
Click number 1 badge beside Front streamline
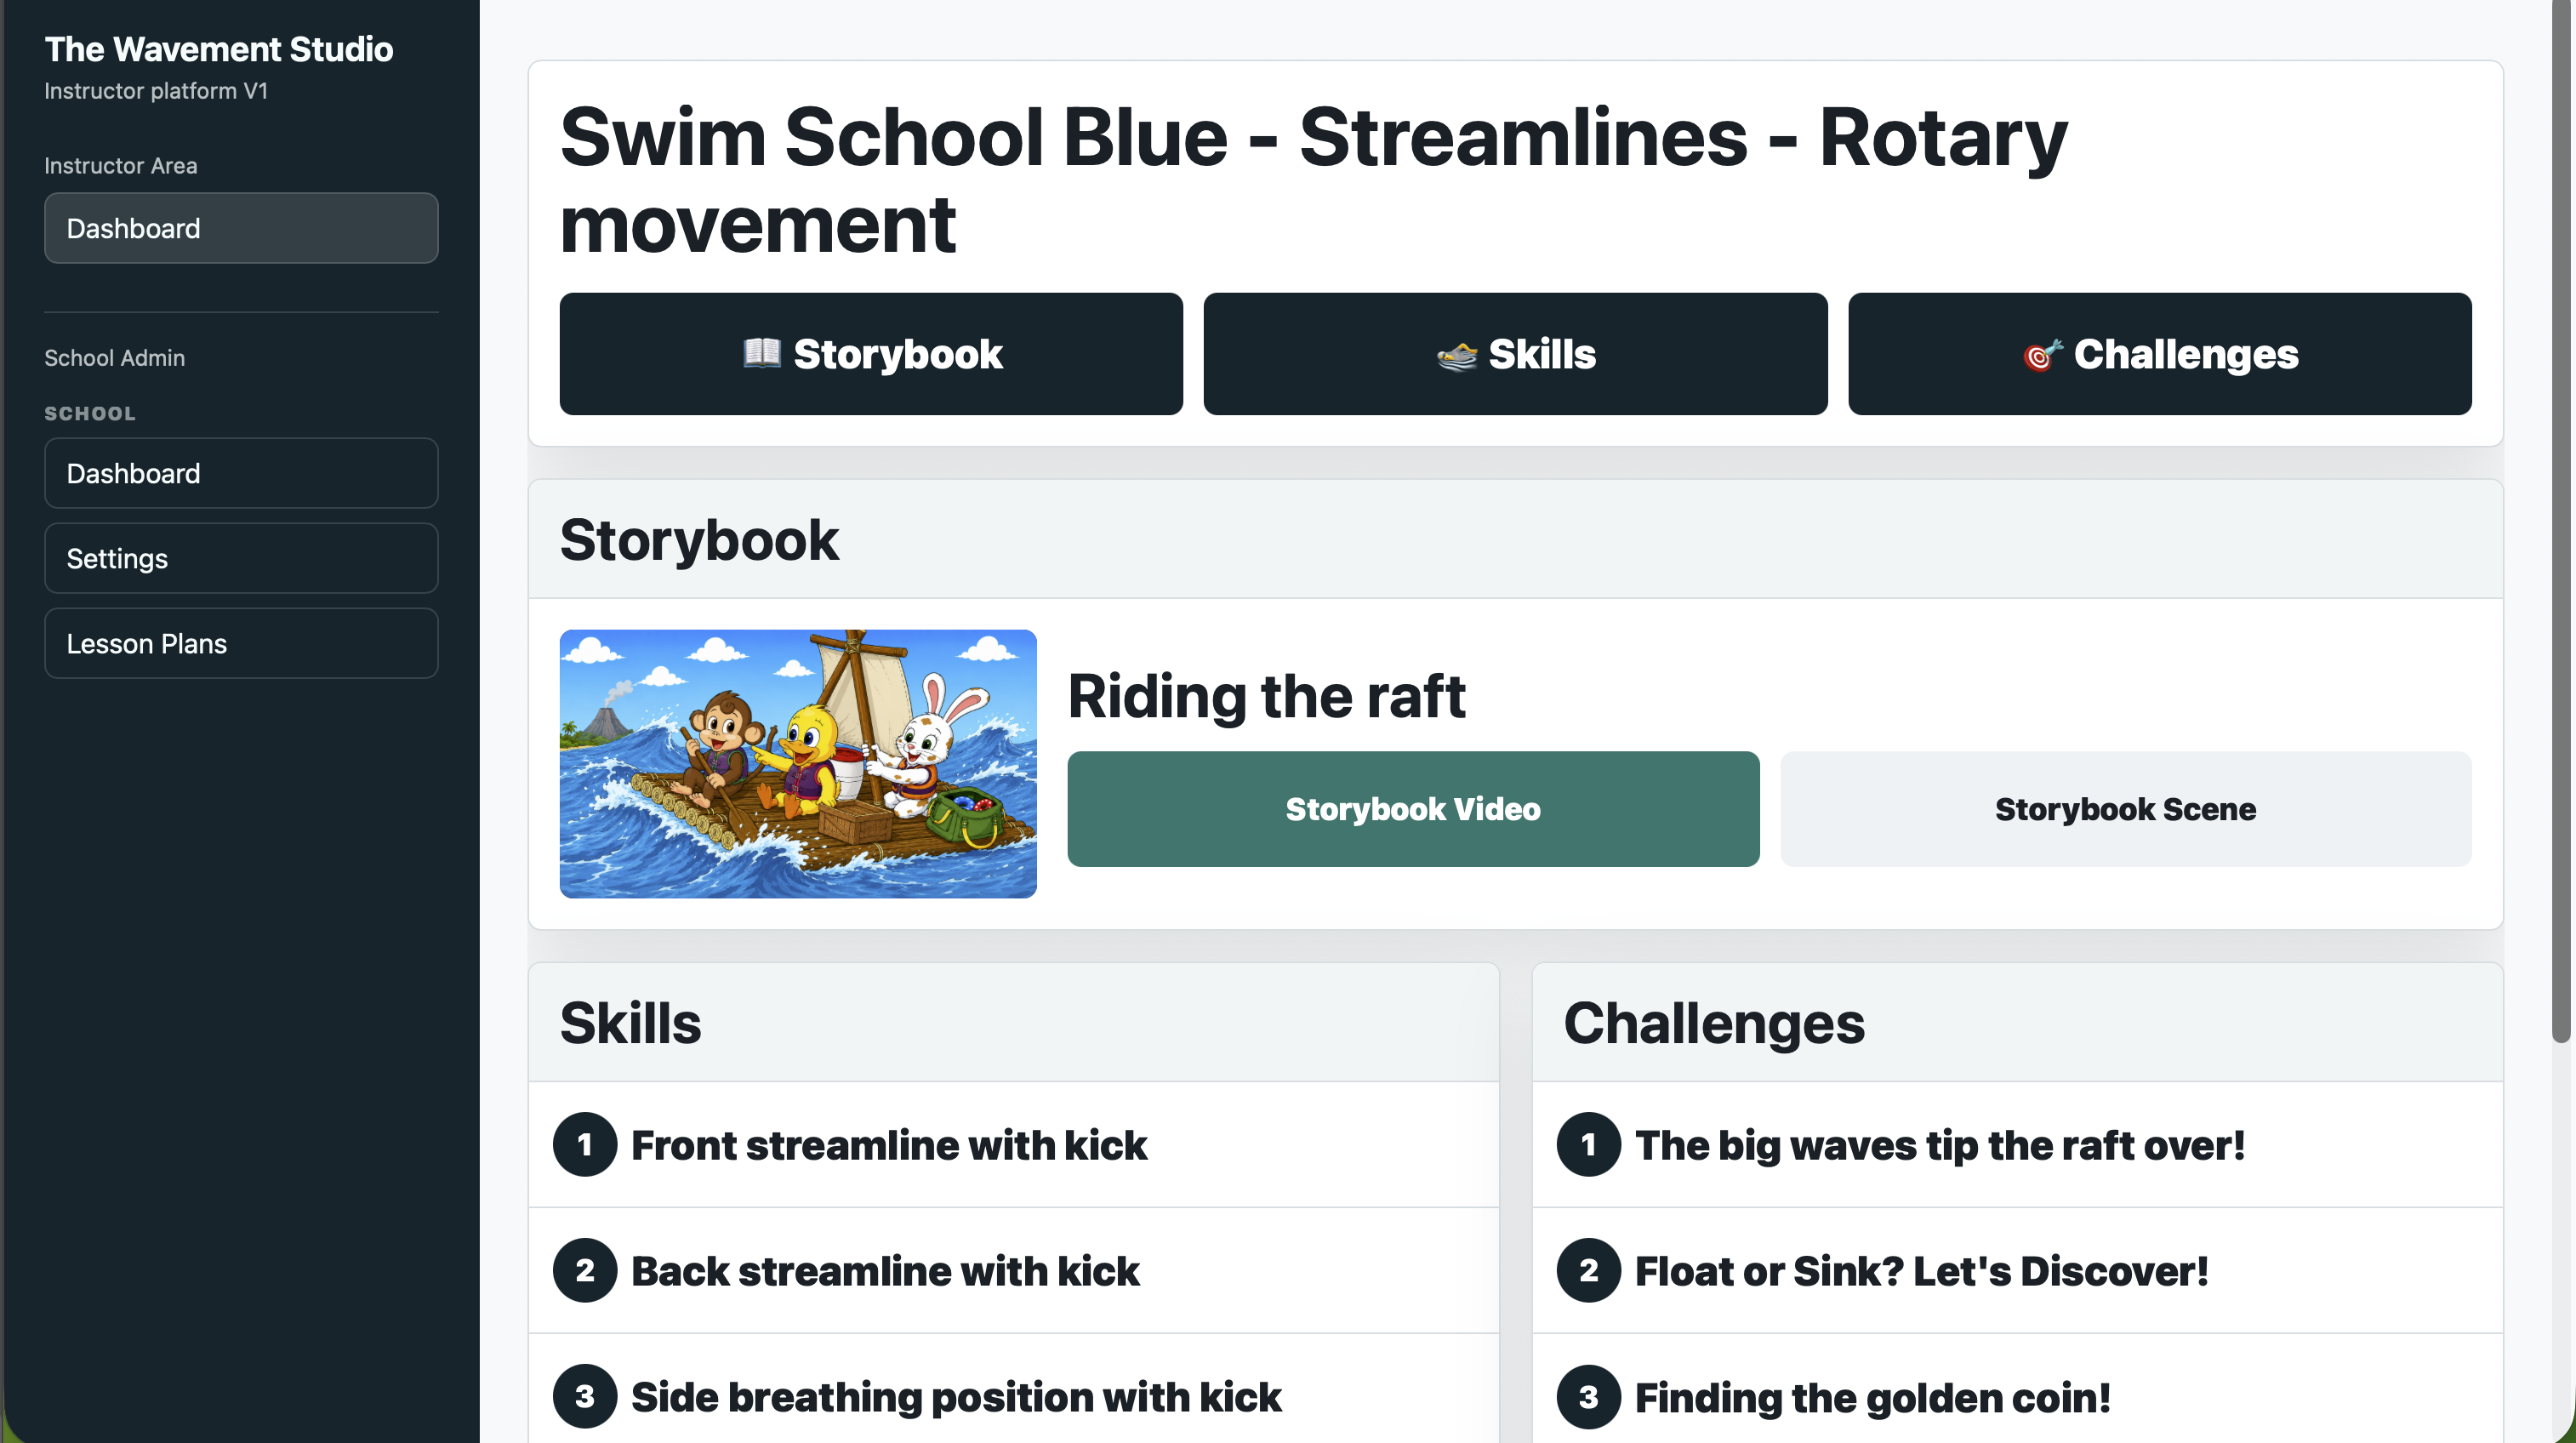pos(585,1144)
